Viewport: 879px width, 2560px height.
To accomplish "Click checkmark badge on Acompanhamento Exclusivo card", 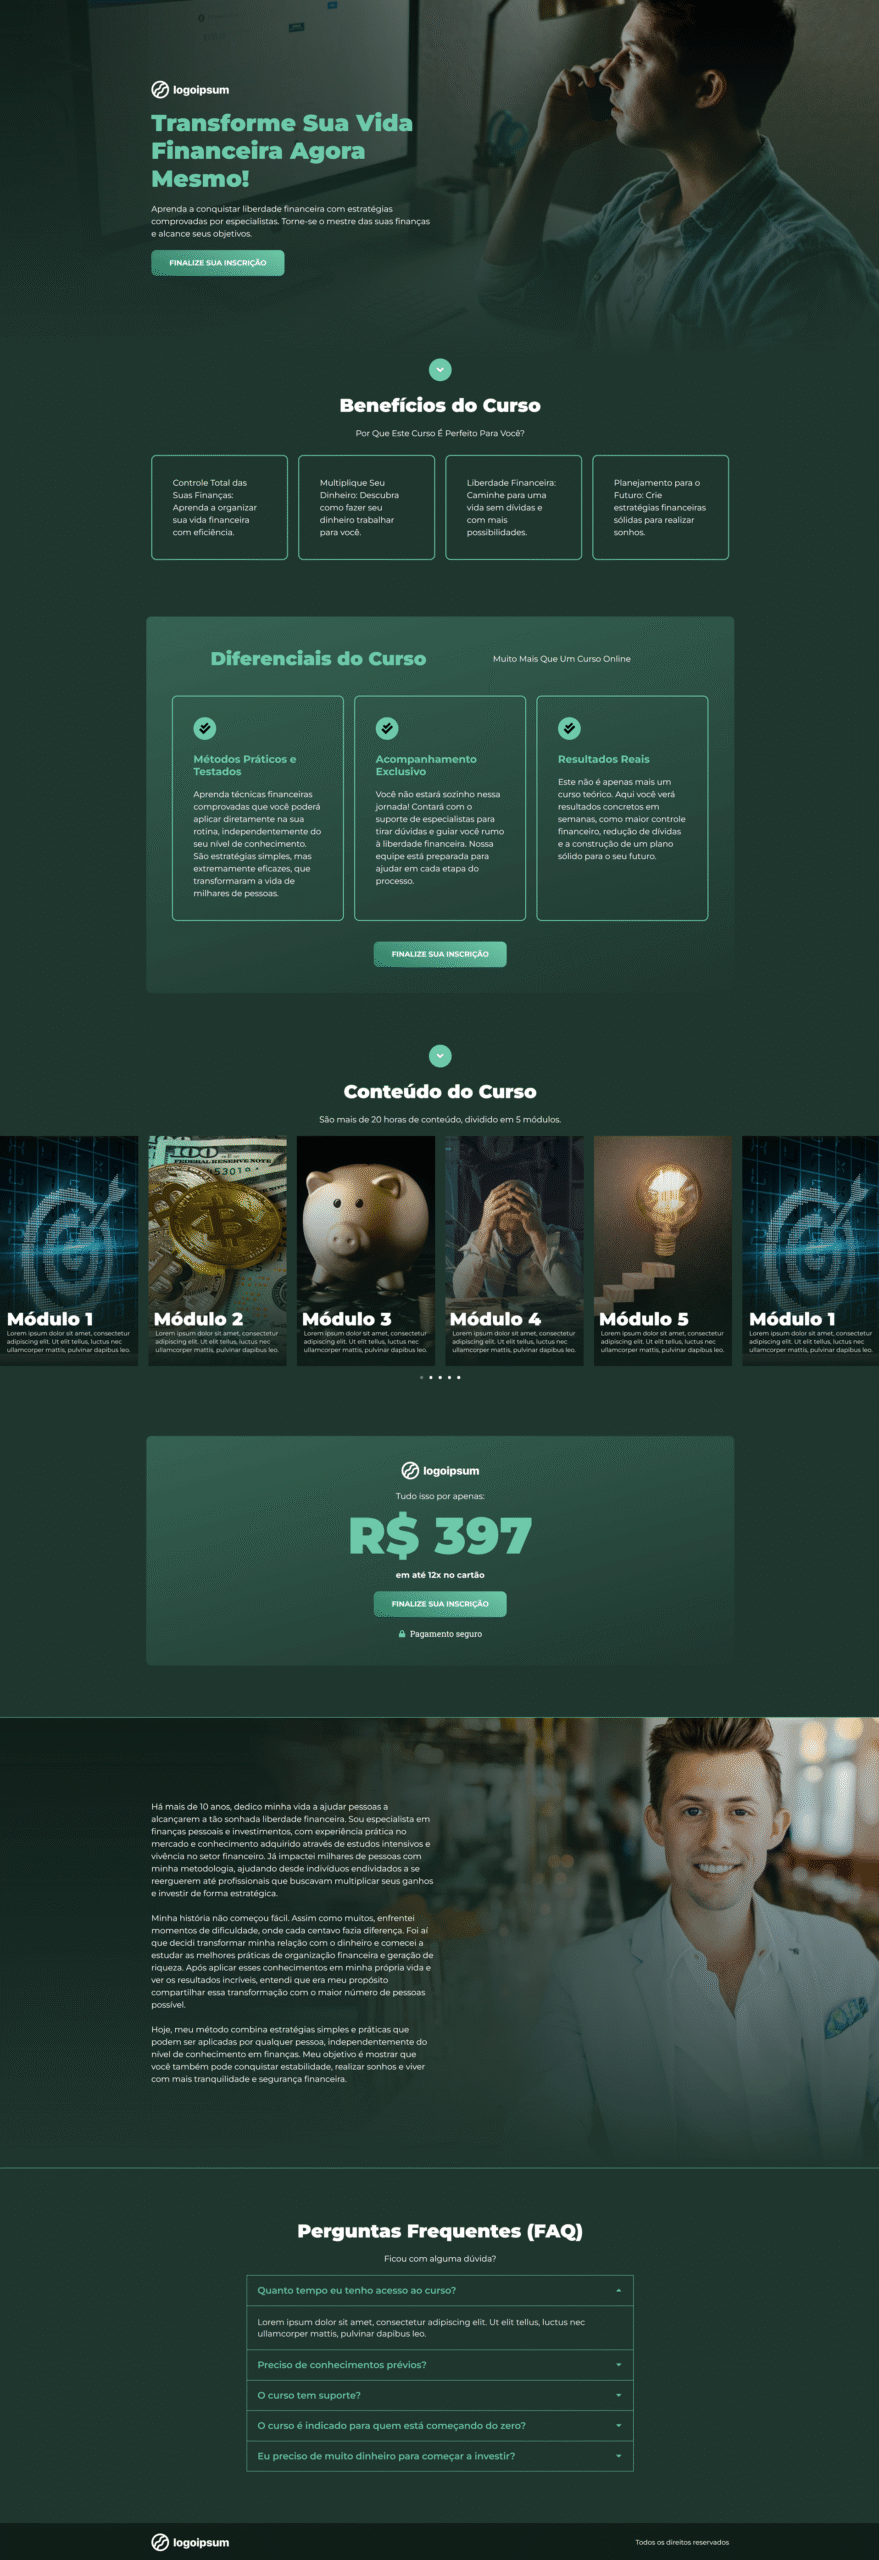I will [x=387, y=728].
